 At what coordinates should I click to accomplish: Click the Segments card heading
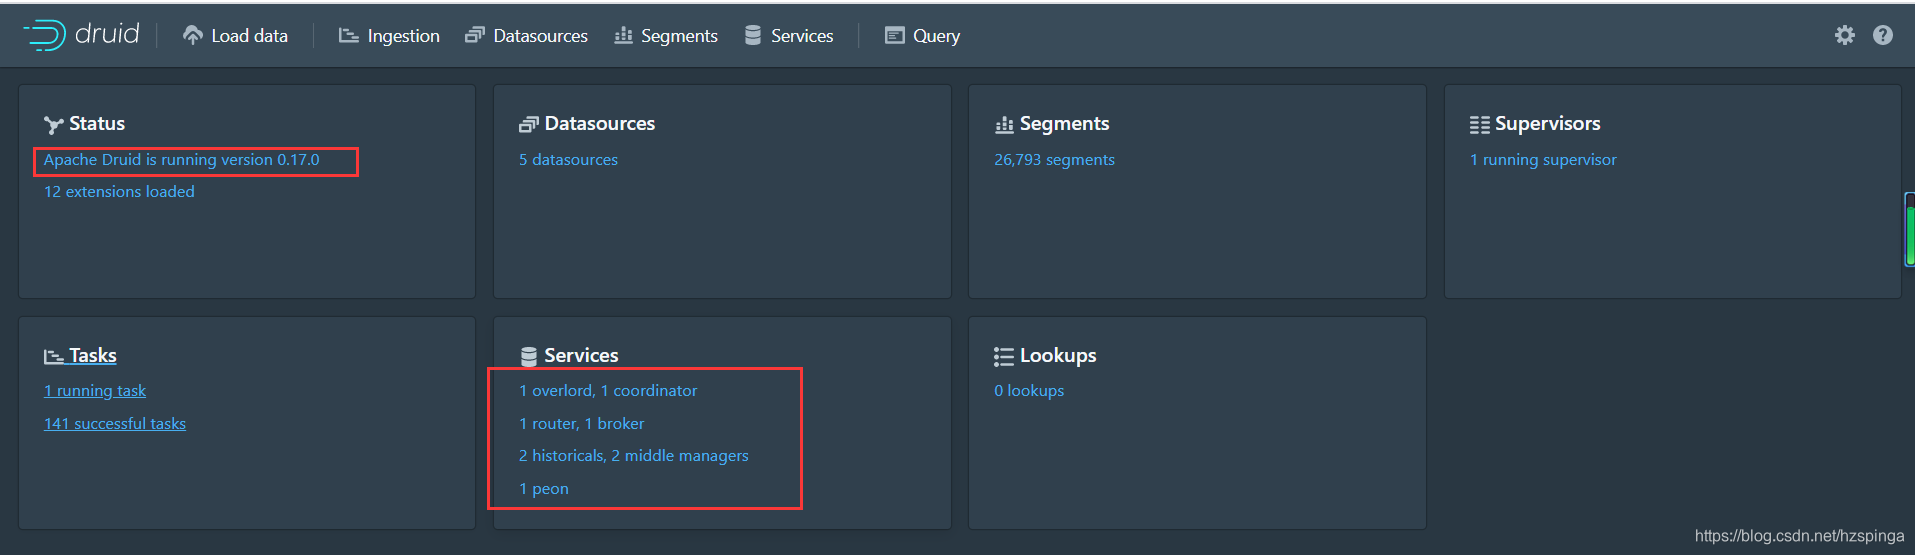click(x=1064, y=124)
